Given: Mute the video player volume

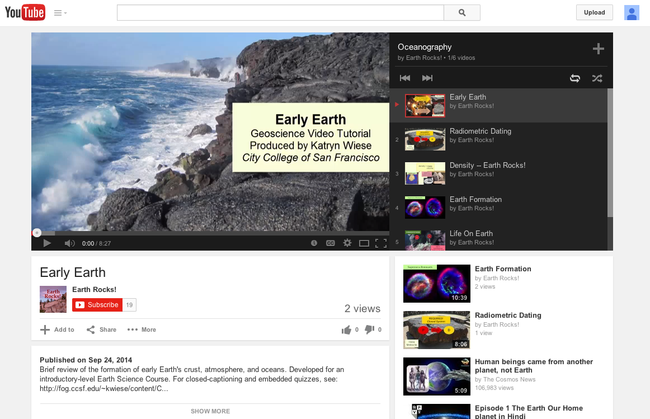Looking at the screenshot, I should [x=69, y=243].
